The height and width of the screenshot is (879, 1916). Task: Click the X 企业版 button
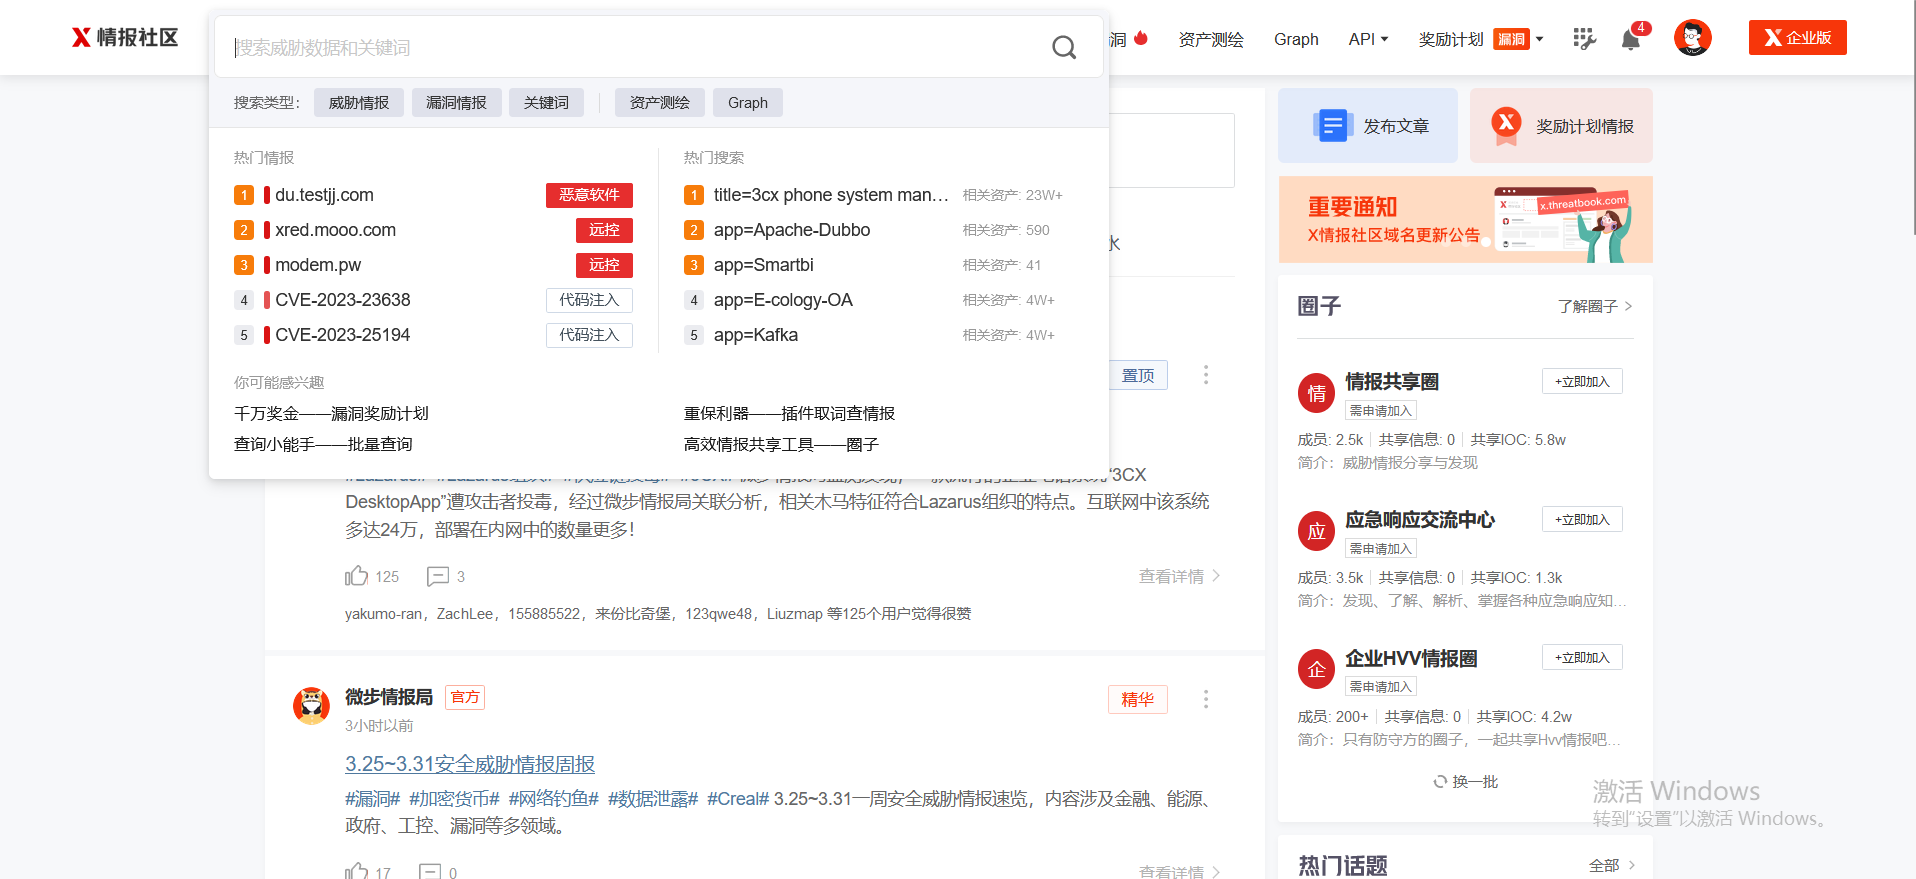[1797, 38]
